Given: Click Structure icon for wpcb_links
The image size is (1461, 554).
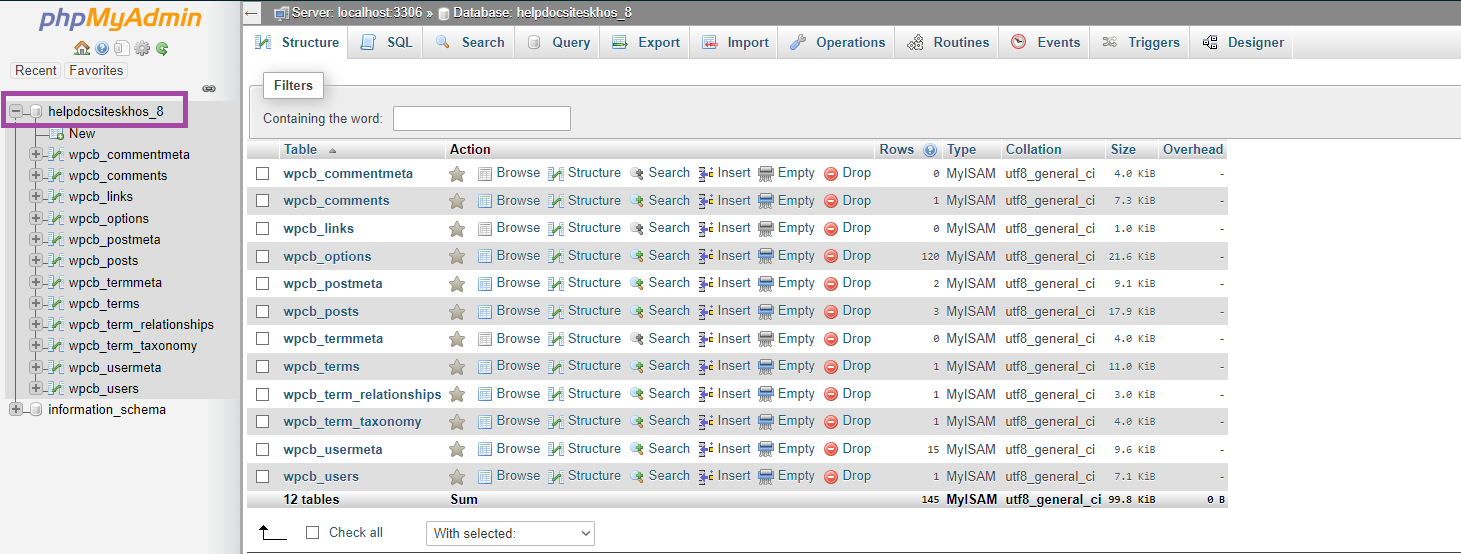Looking at the screenshot, I should tap(556, 228).
